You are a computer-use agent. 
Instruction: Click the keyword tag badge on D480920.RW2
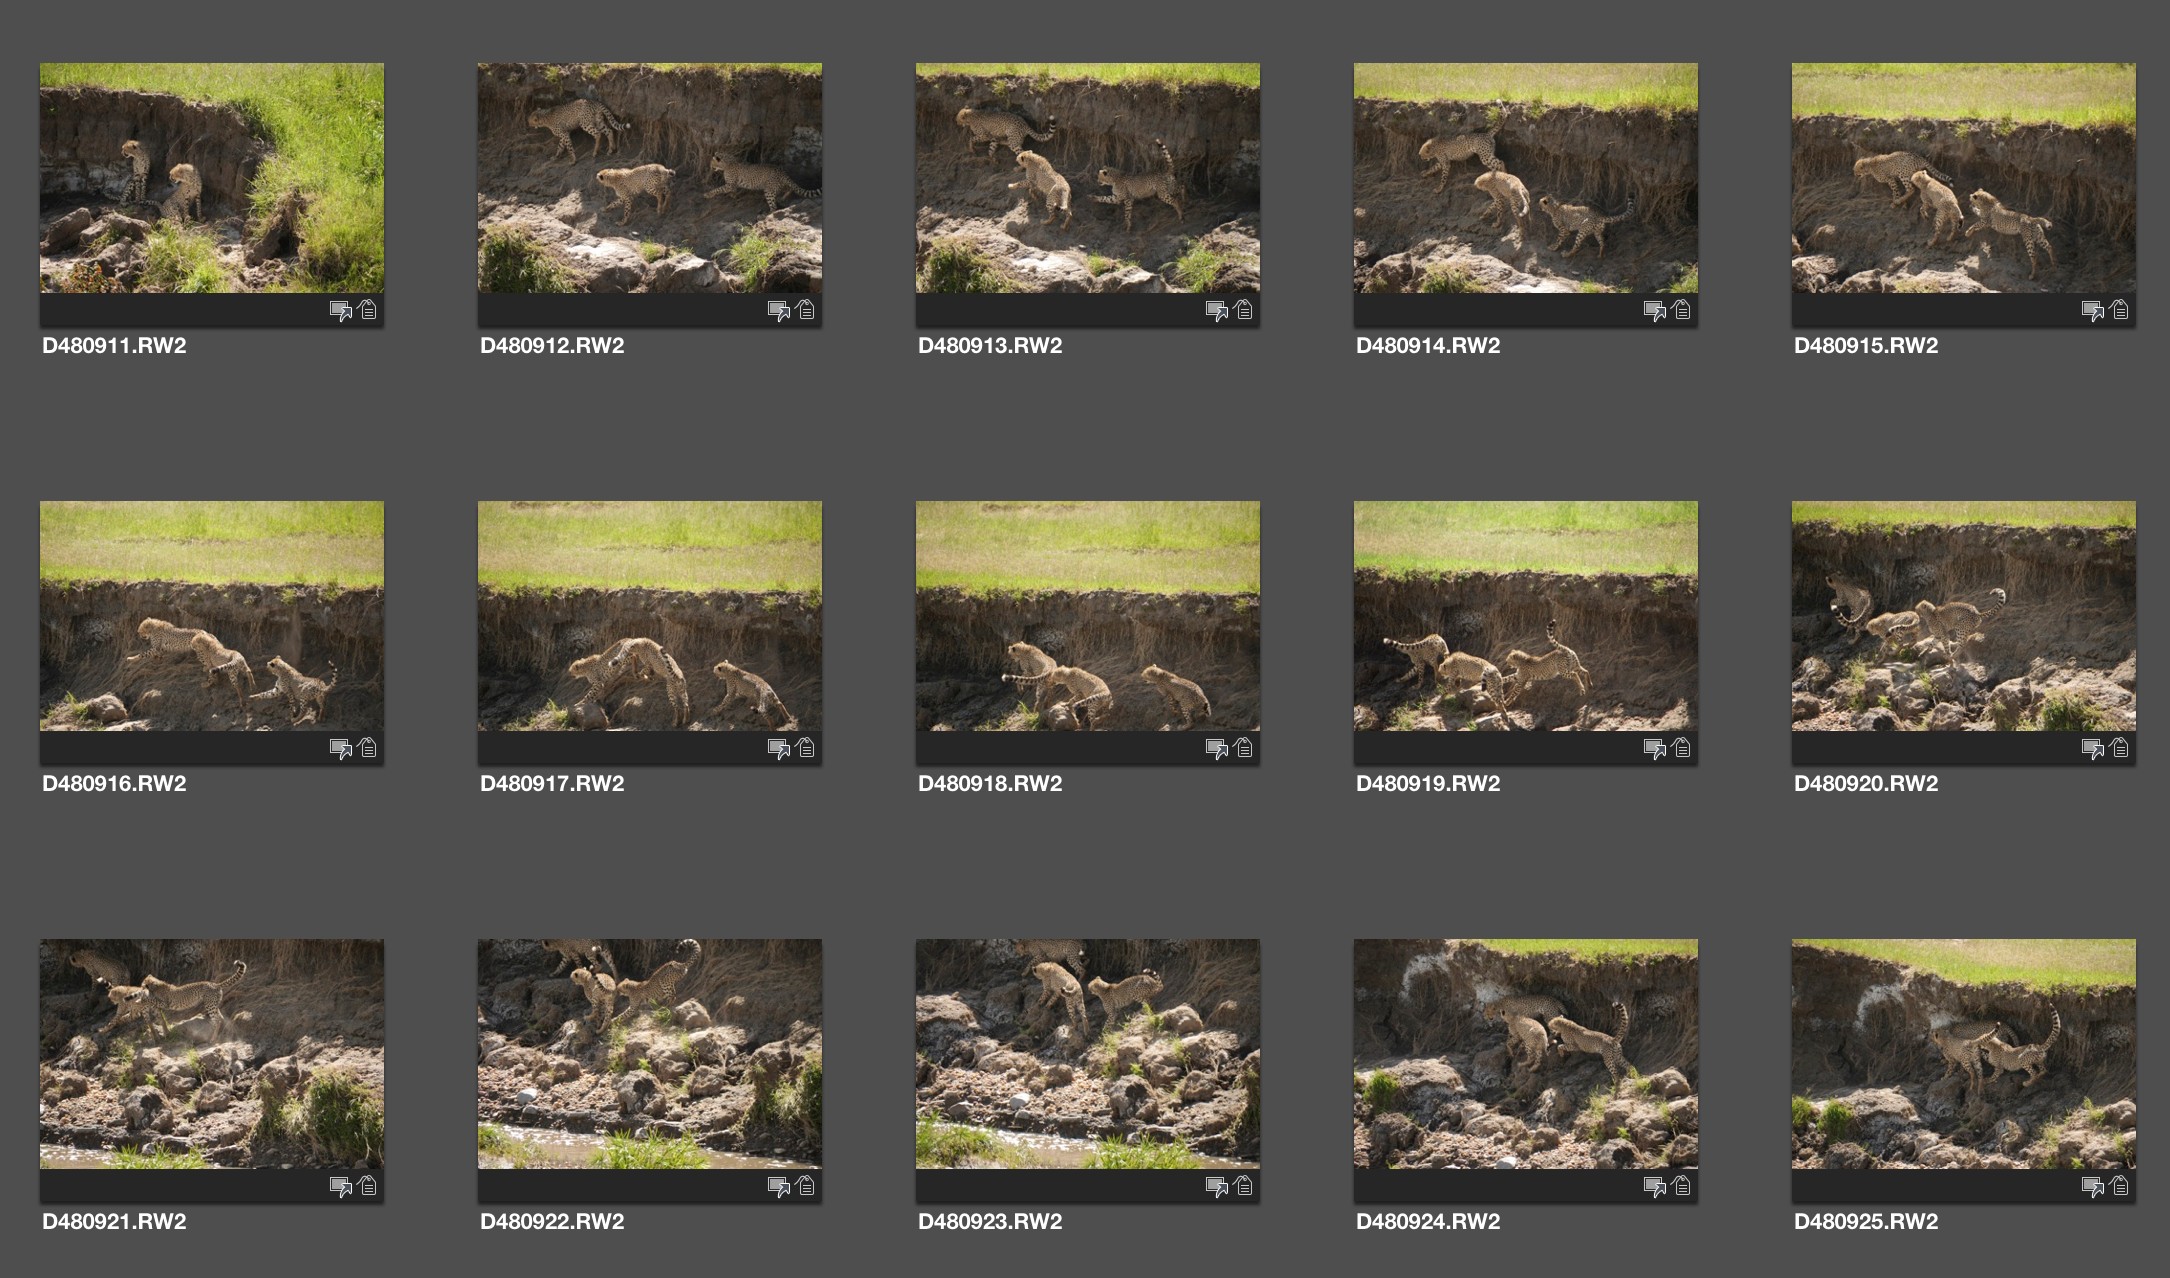pos(2120,748)
